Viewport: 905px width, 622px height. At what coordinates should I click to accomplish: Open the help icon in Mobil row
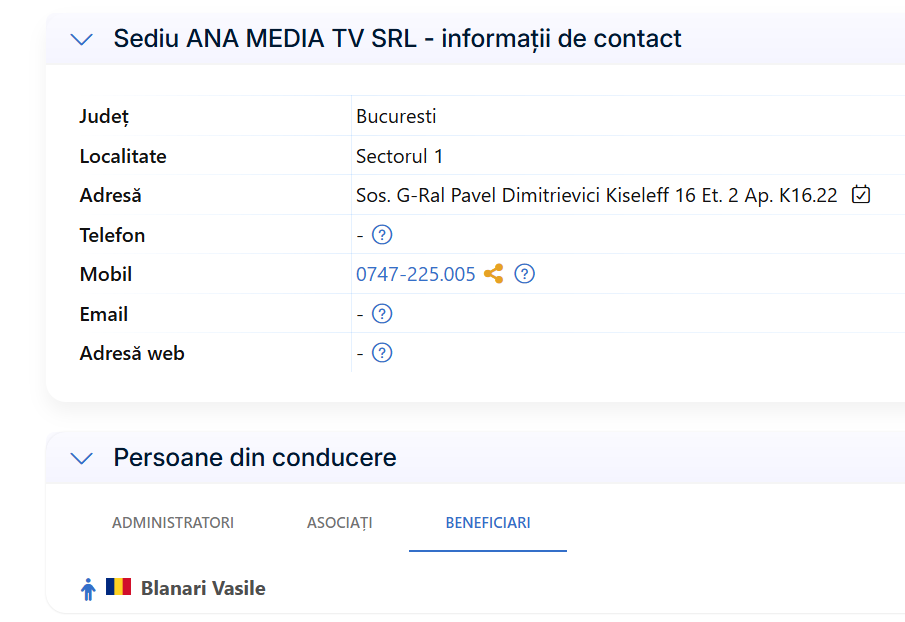pos(524,273)
